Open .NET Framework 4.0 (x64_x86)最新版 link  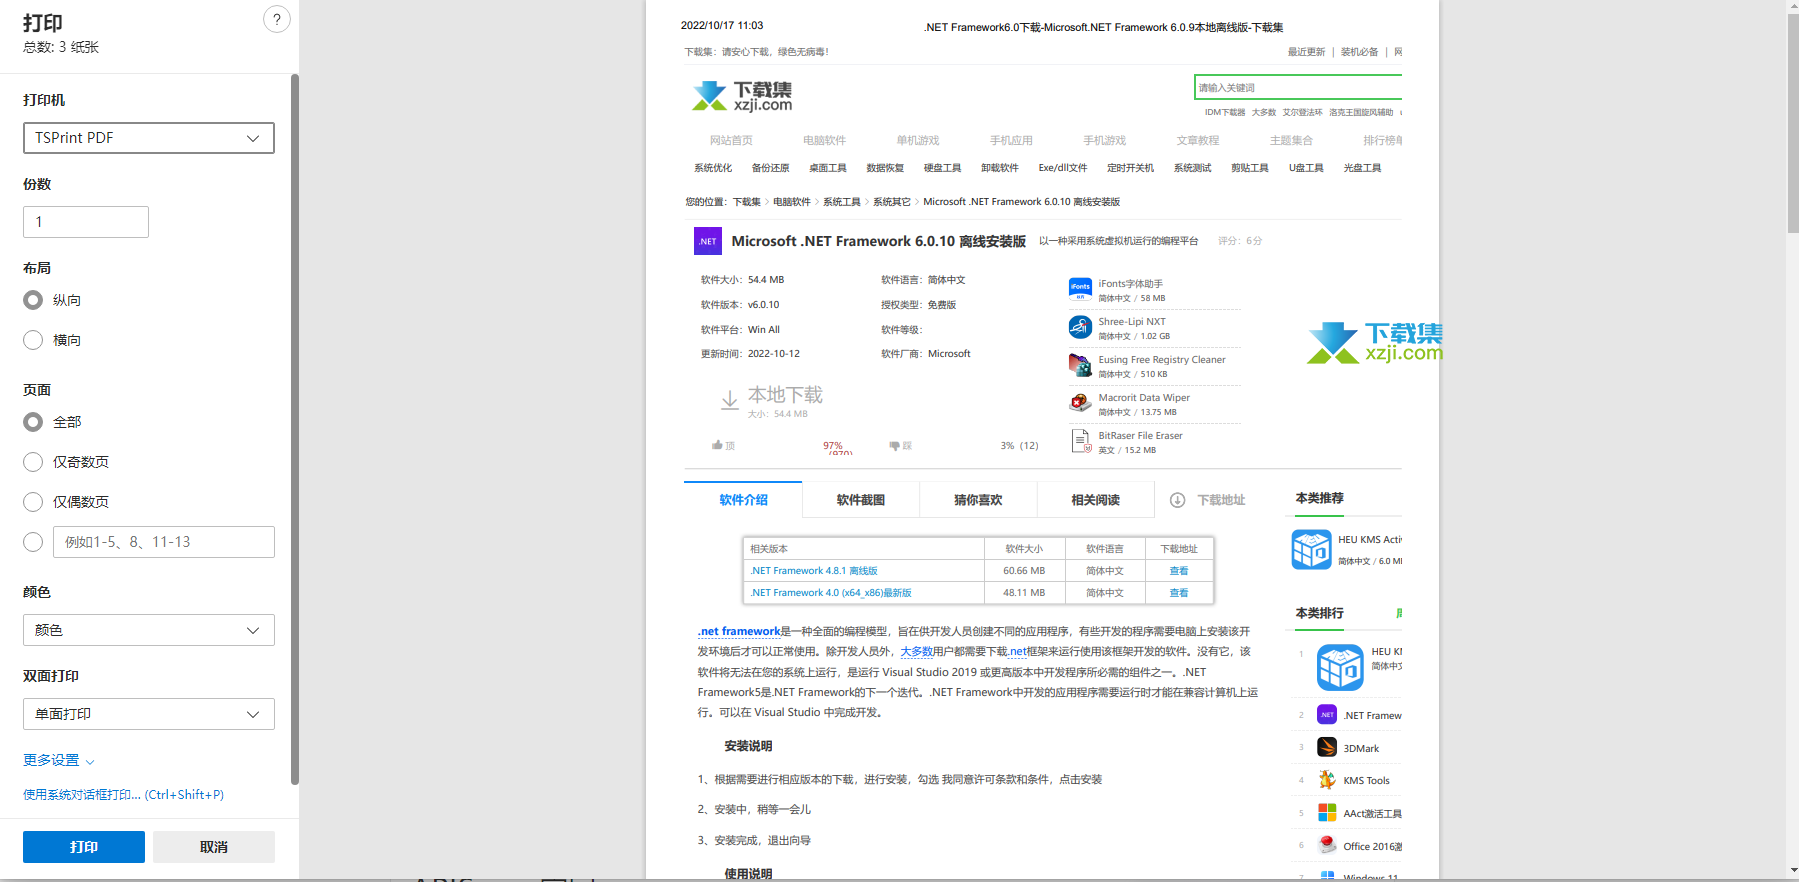(831, 593)
